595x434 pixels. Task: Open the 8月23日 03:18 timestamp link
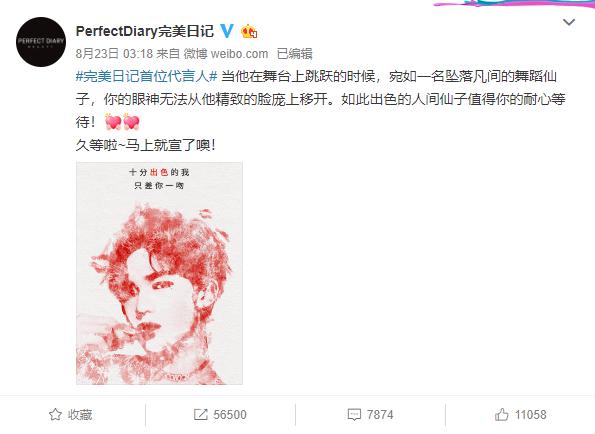coord(114,53)
